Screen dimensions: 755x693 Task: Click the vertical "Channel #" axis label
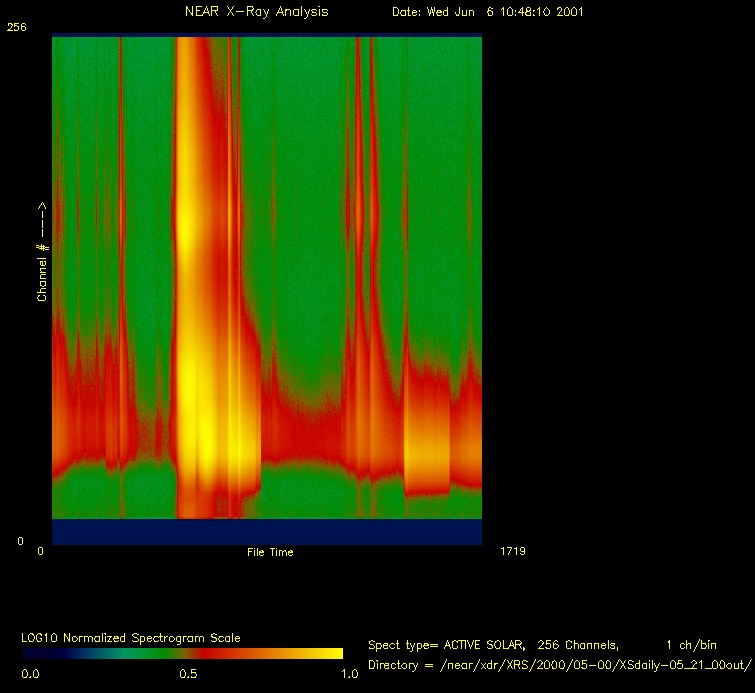pyautogui.click(x=42, y=252)
